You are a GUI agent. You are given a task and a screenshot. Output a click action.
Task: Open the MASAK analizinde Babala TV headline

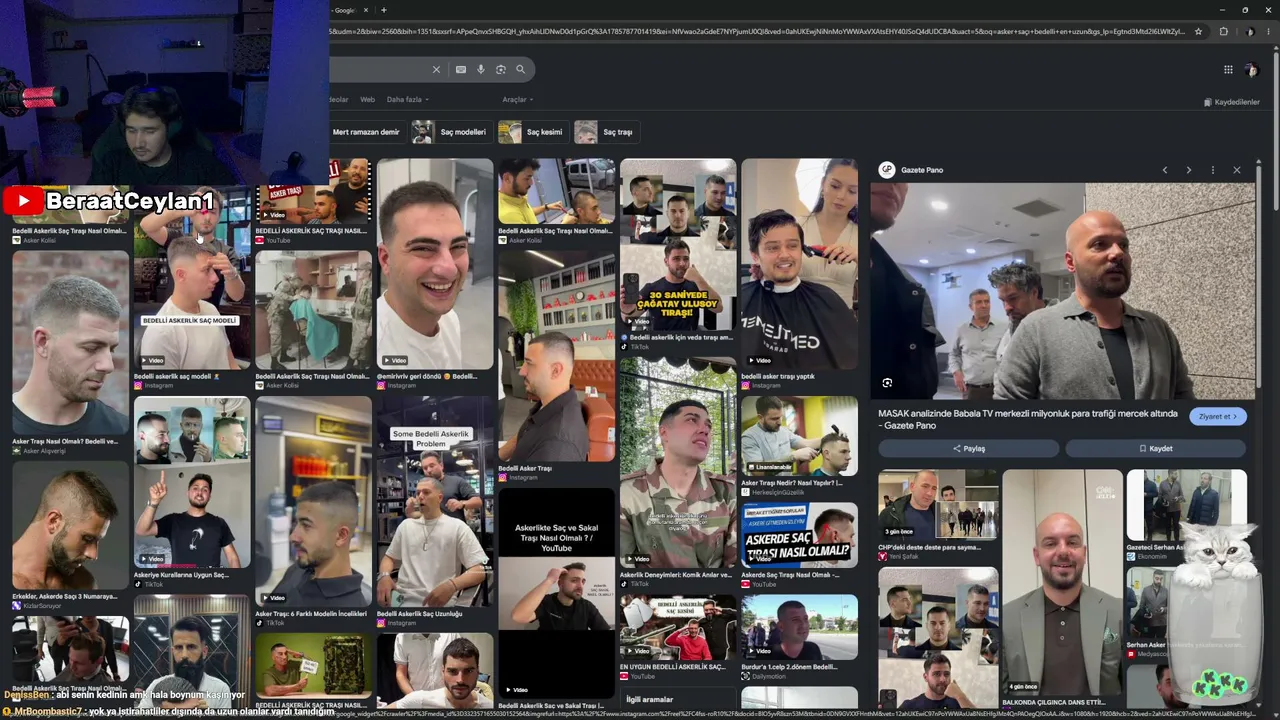1028,419
